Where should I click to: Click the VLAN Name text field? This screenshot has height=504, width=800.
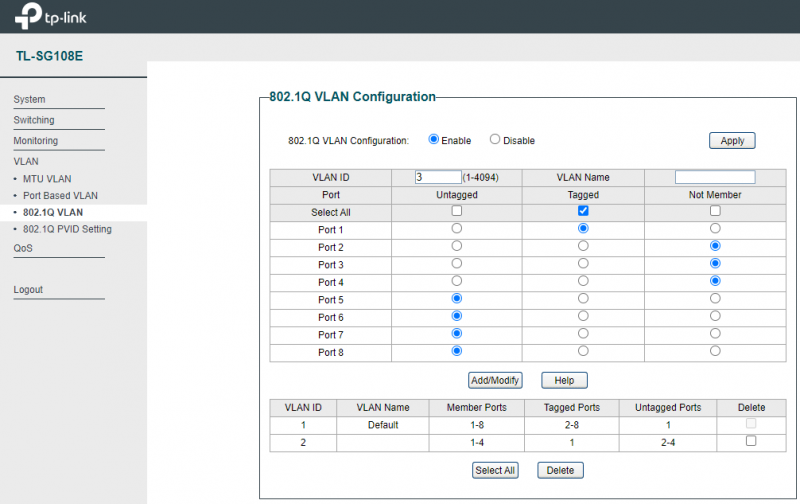pos(714,177)
